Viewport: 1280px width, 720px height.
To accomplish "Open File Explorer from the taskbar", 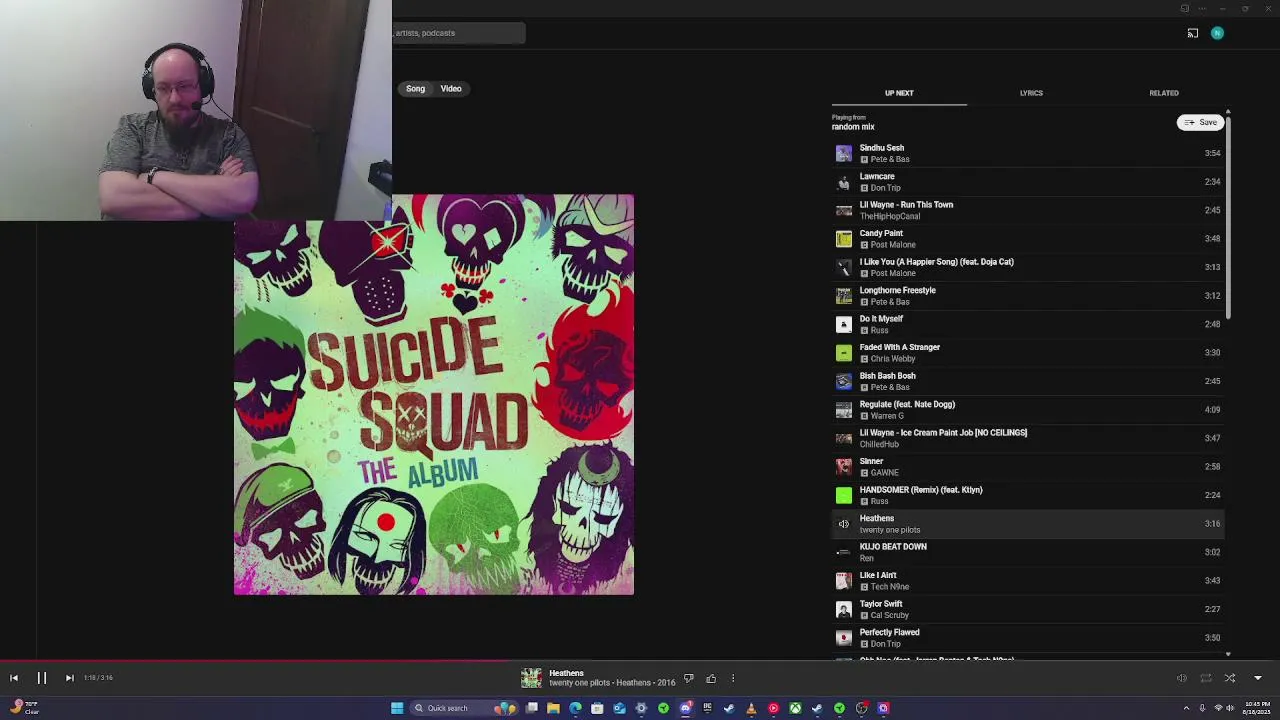I will tap(553, 708).
